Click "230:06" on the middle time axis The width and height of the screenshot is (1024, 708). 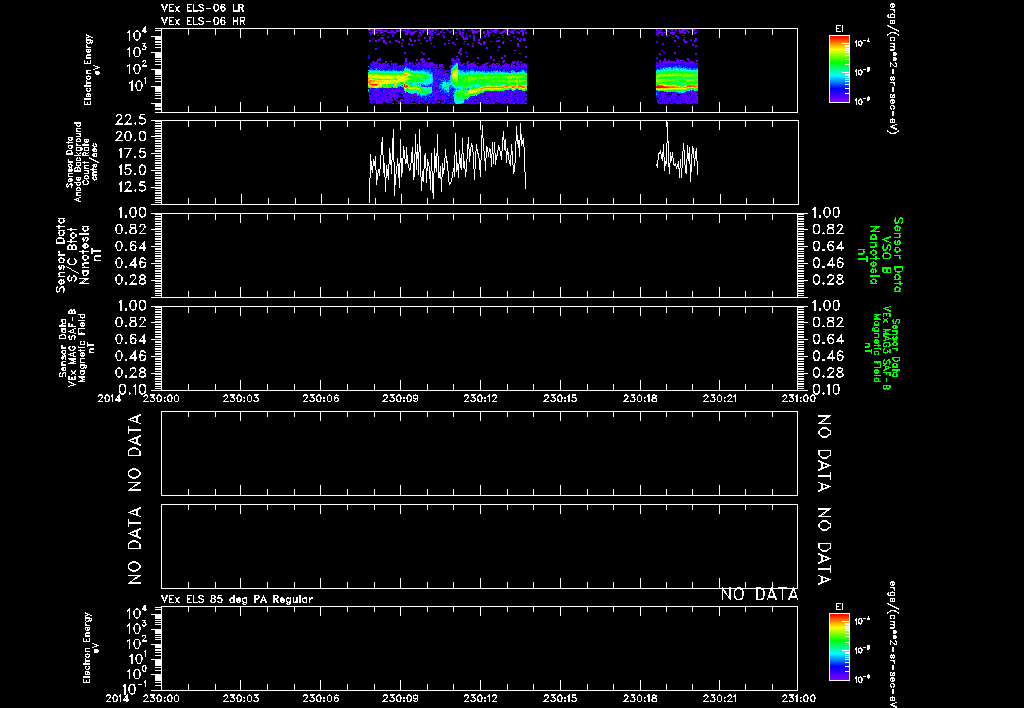point(321,397)
